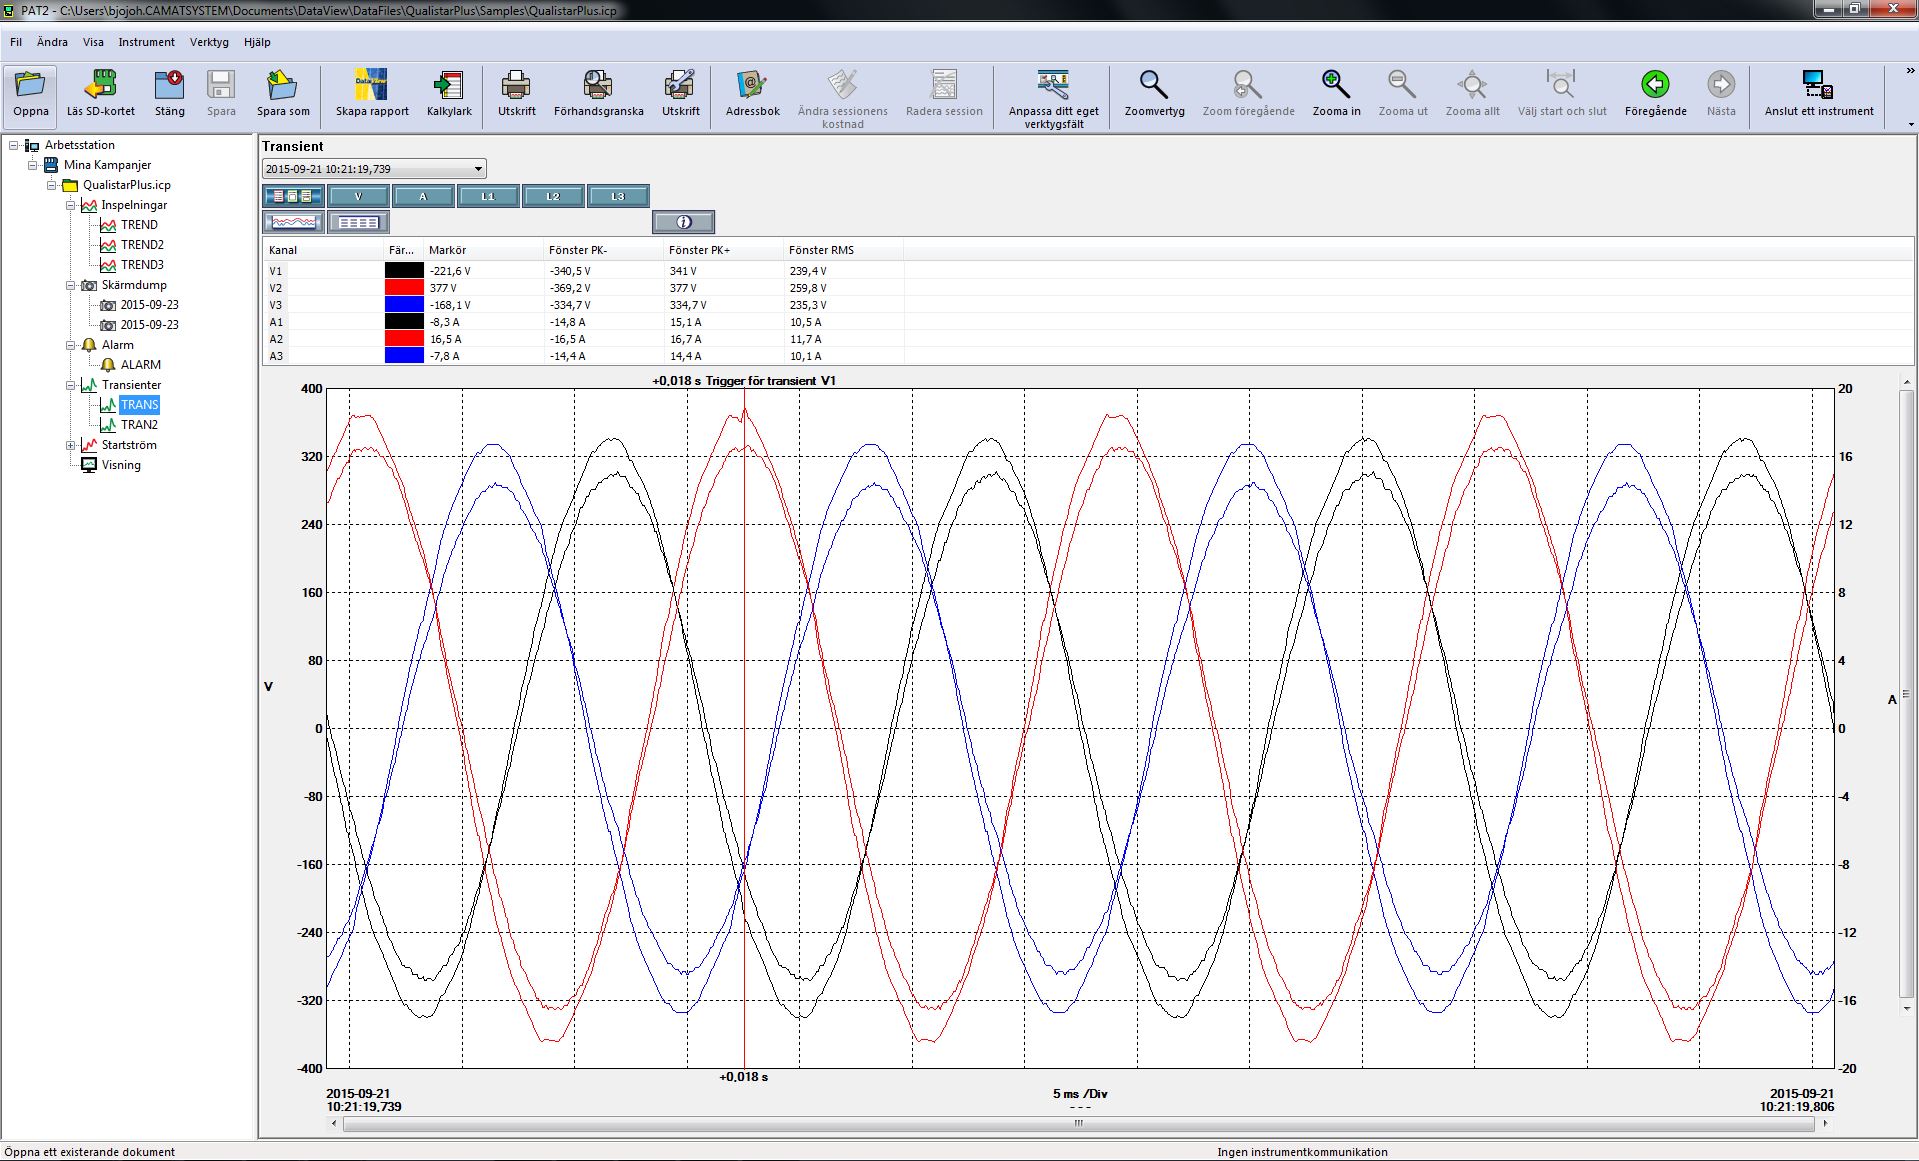The image size is (1919, 1161).
Task: Open Skapa rapport tool
Action: [x=372, y=86]
